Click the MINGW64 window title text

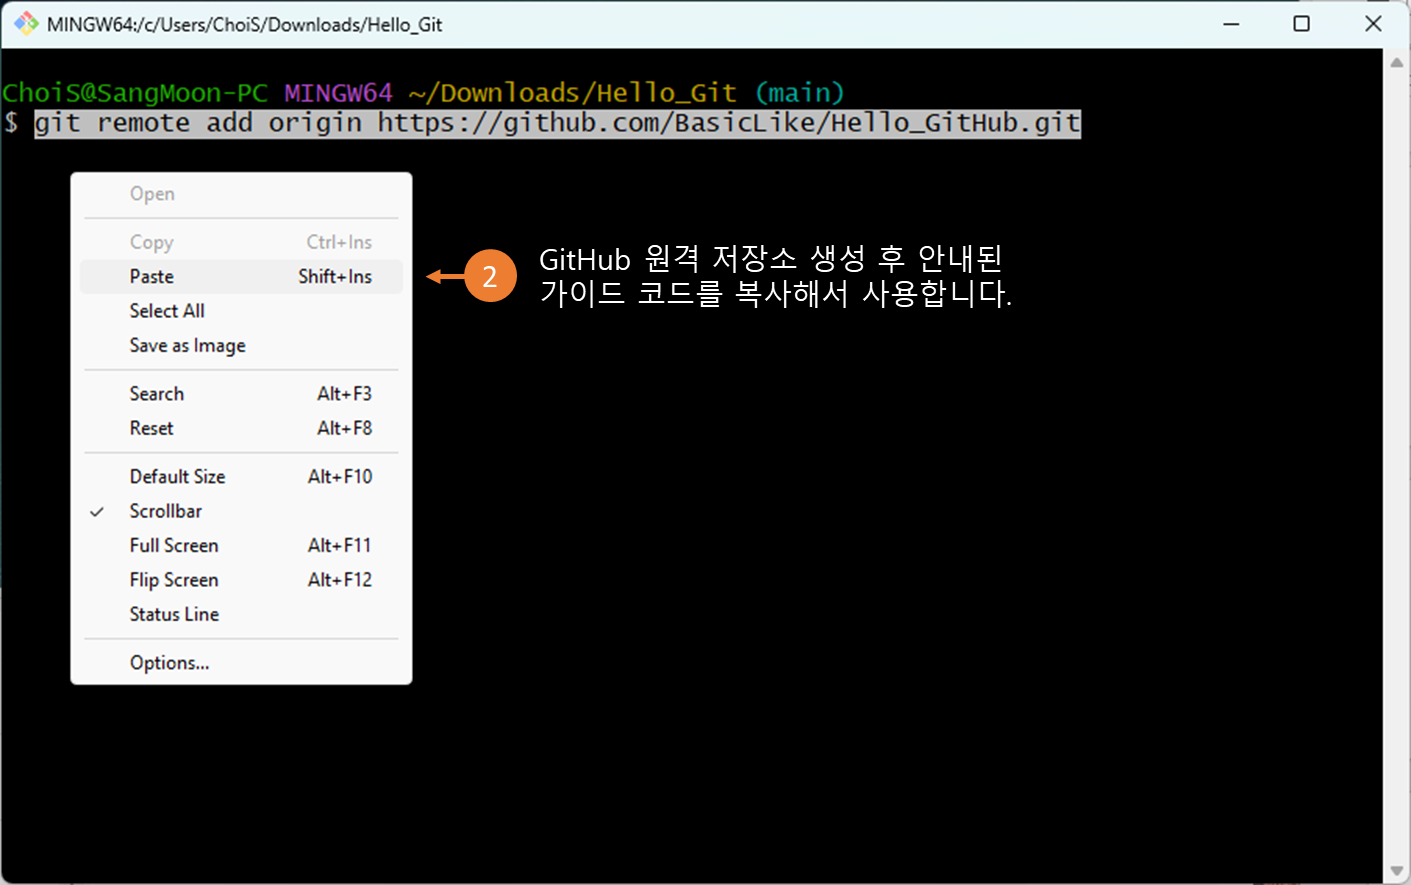(x=245, y=24)
